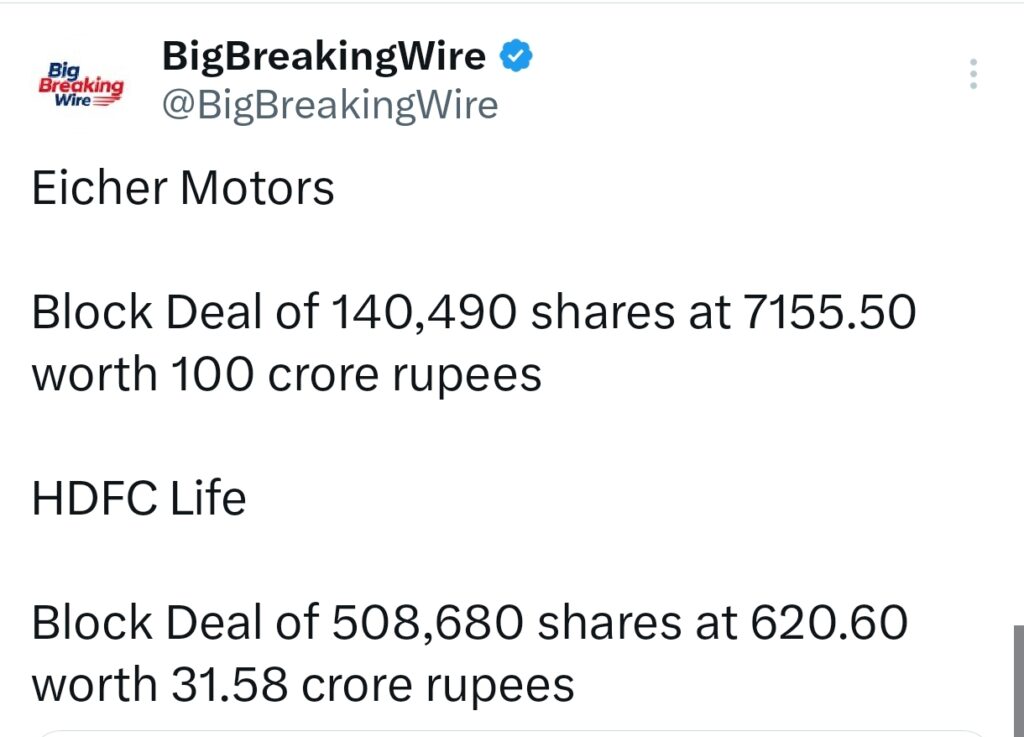Click the Eicher Motors text line
Screen dimensions: 1024x737
(x=183, y=188)
